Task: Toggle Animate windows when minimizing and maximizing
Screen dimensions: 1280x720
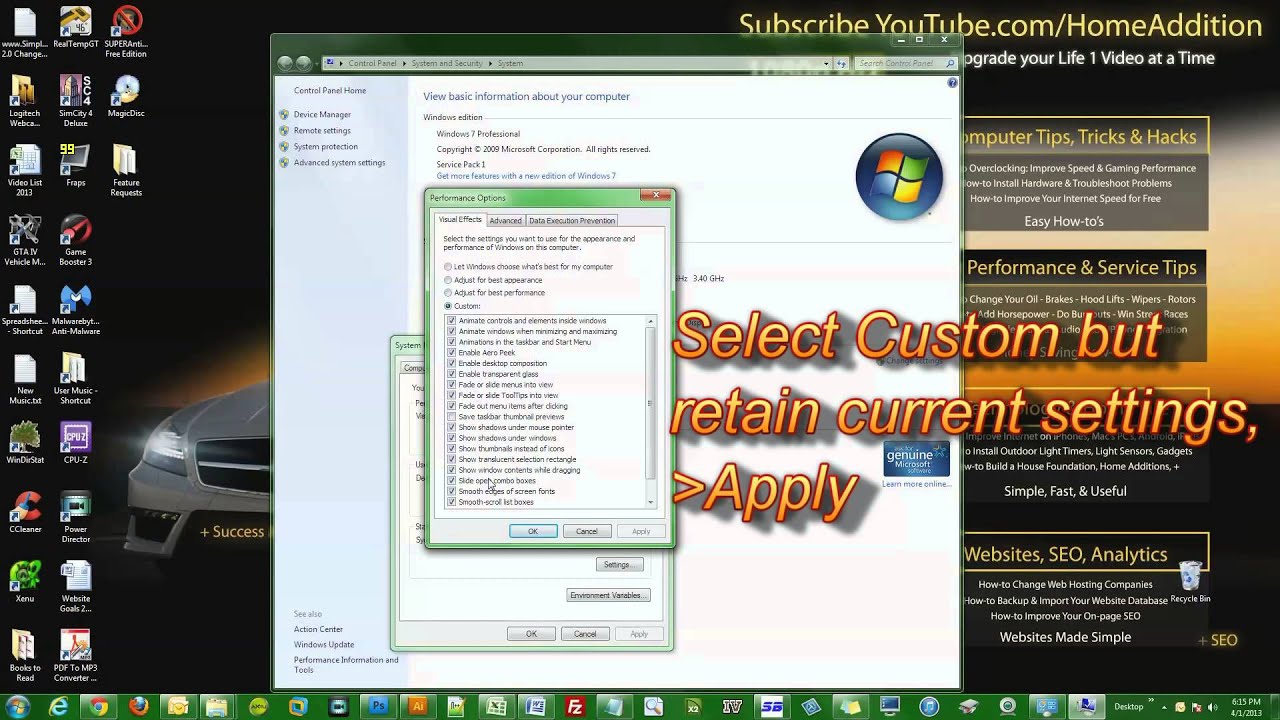Action: click(451, 331)
